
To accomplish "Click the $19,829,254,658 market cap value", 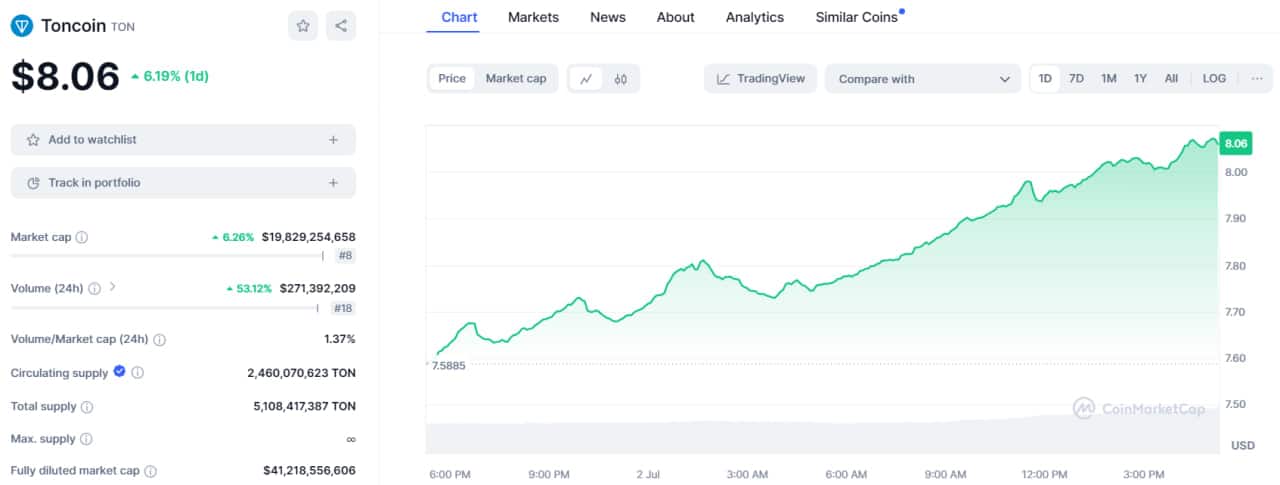I will (308, 238).
